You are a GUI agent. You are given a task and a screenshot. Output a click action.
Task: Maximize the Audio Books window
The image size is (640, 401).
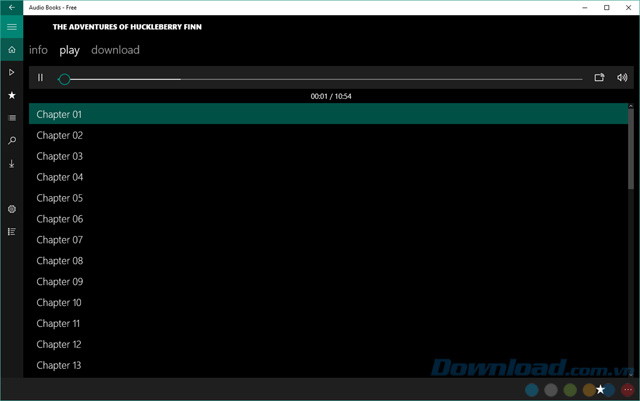pyautogui.click(x=607, y=7)
